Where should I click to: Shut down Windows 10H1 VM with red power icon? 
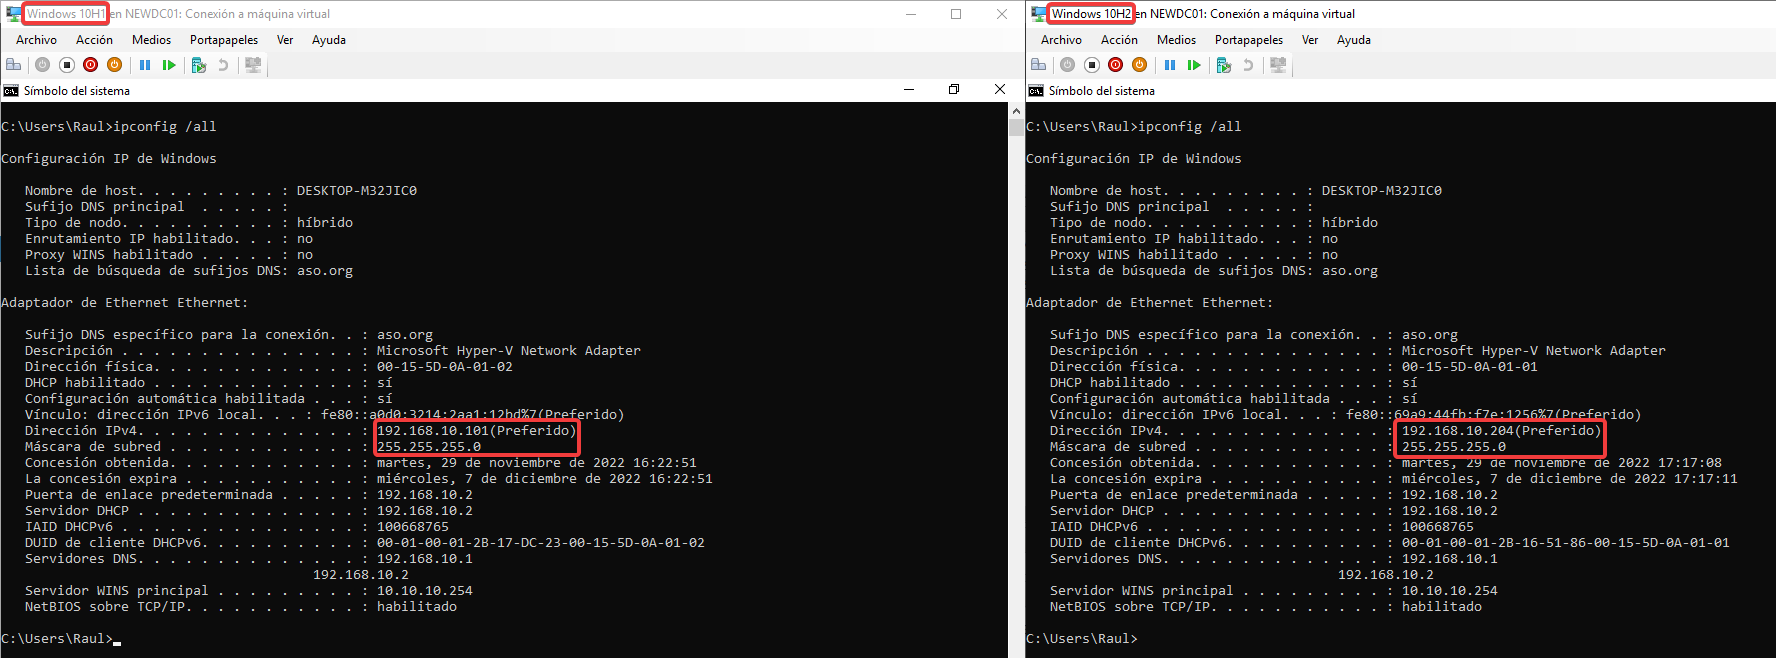(91, 65)
